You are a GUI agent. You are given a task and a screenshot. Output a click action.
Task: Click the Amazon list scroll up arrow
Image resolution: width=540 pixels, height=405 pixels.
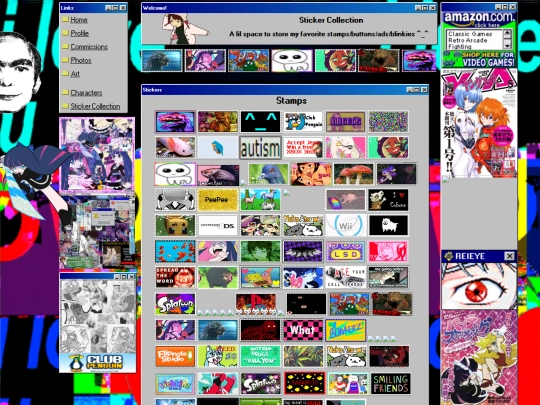[x=507, y=33]
